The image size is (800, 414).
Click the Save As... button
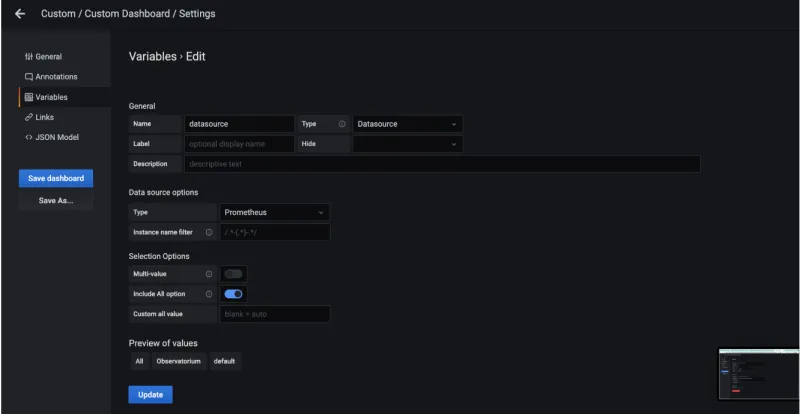pyautogui.click(x=56, y=201)
